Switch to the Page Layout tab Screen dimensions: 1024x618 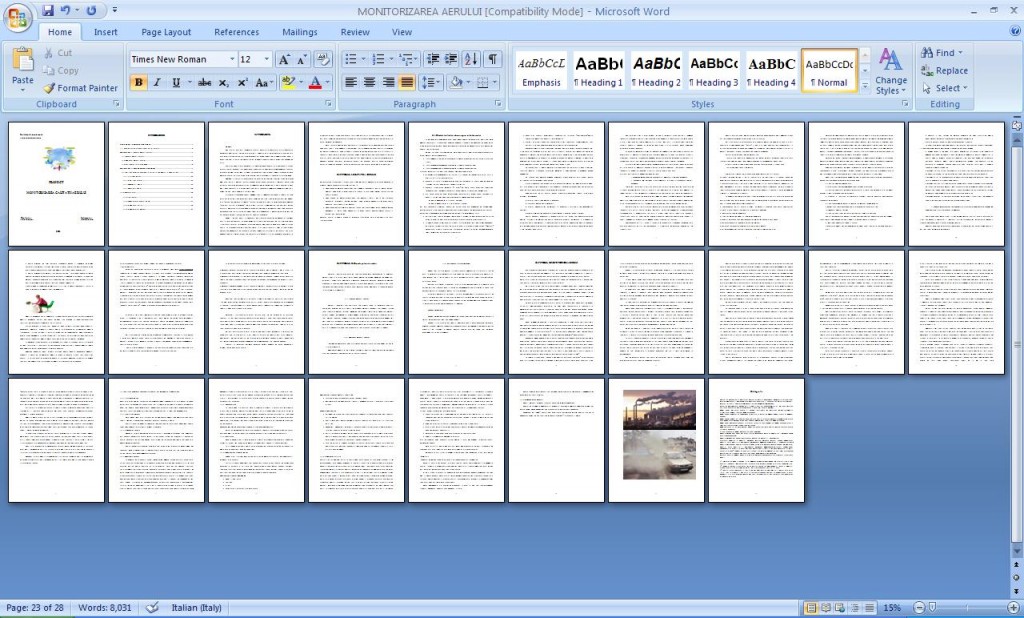166,32
